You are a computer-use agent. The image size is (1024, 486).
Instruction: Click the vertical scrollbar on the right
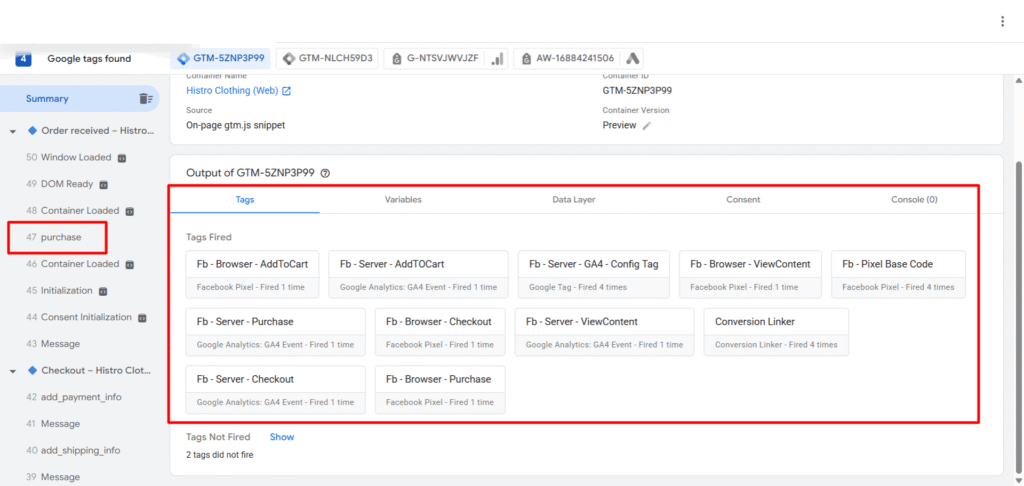click(1017, 300)
